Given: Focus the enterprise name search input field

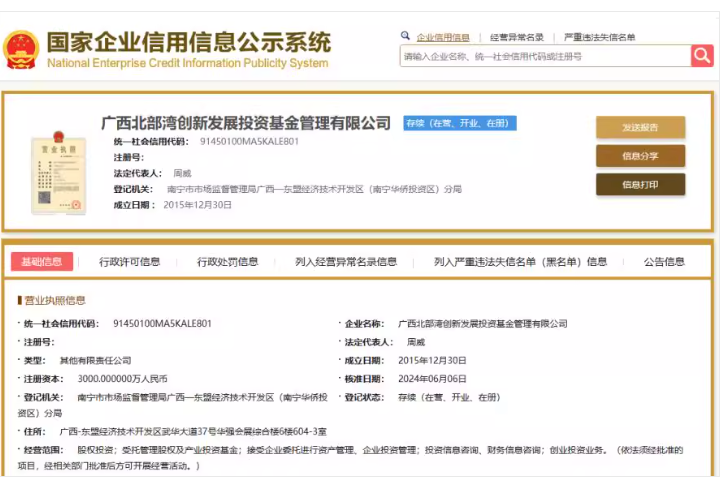Looking at the screenshot, I should tap(545, 56).
